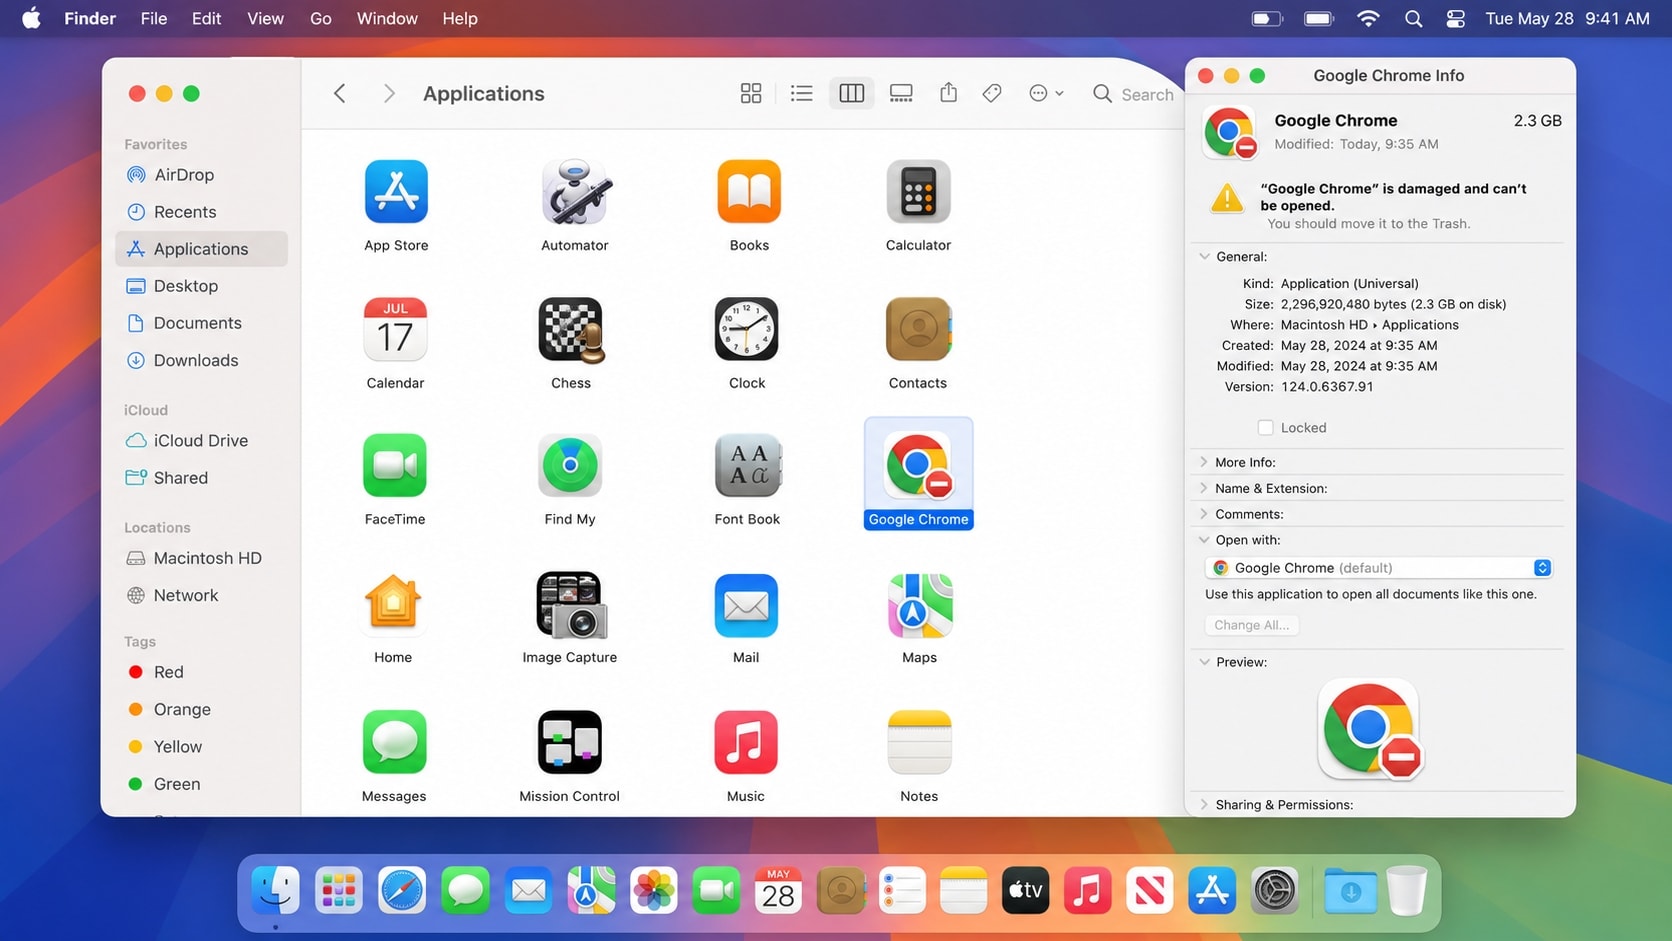Open the 'Open with' Google Chrome dropdown
The height and width of the screenshot is (941, 1672).
point(1379,568)
